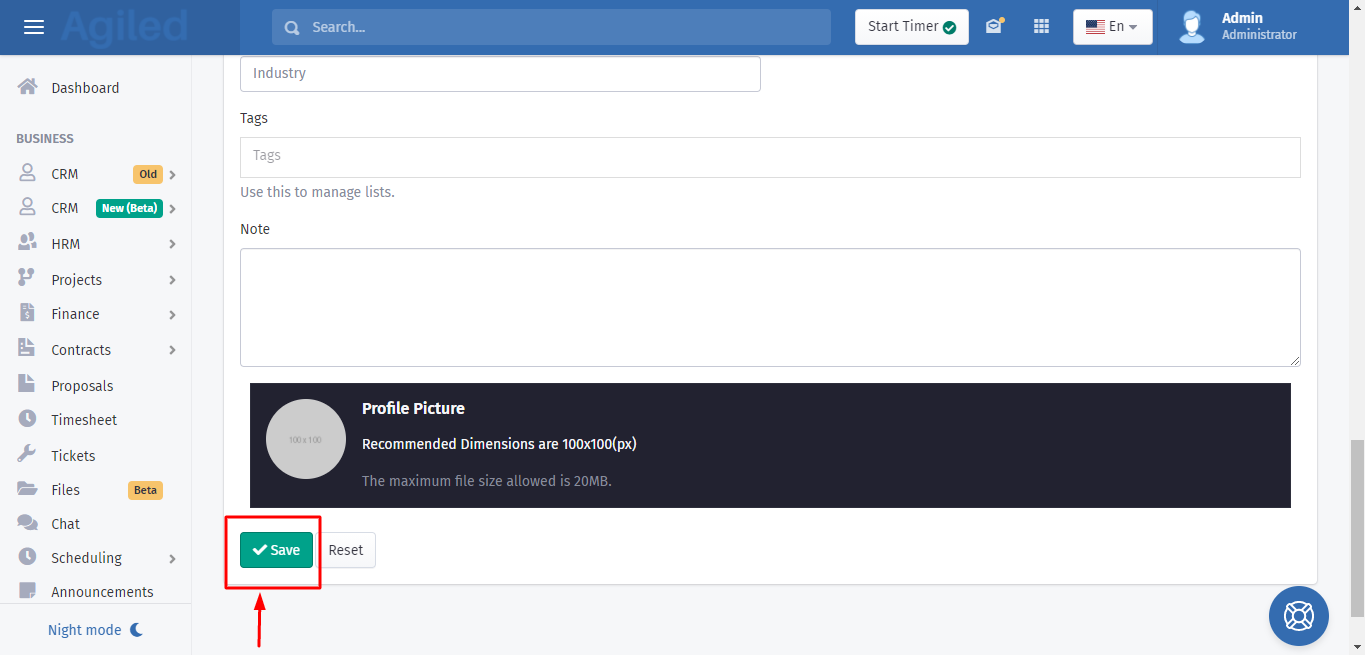This screenshot has width=1365, height=655.
Task: Click the Dashboard home icon
Action: tap(28, 88)
